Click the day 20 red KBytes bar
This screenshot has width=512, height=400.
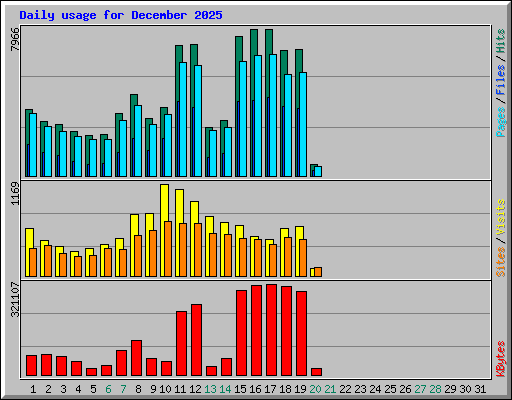pos(316,372)
